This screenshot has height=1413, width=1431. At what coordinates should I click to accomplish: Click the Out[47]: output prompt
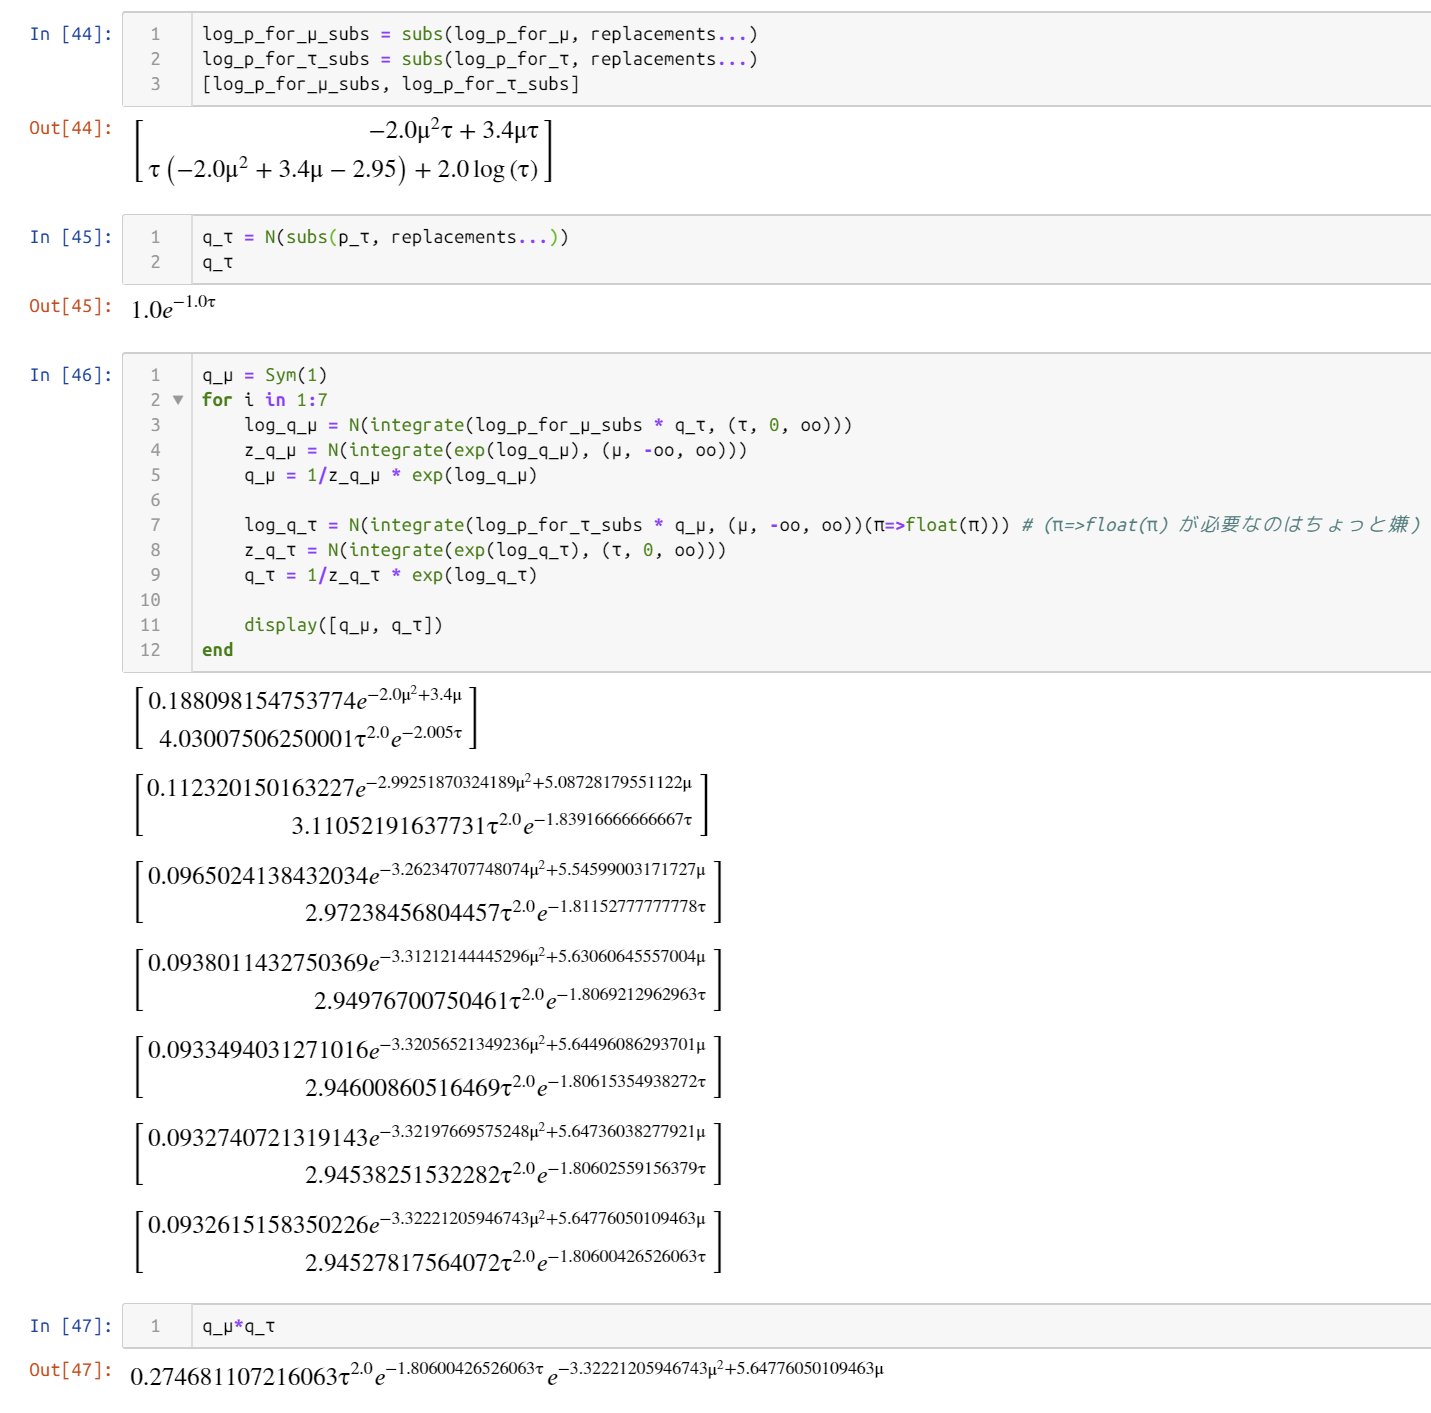pos(70,1370)
